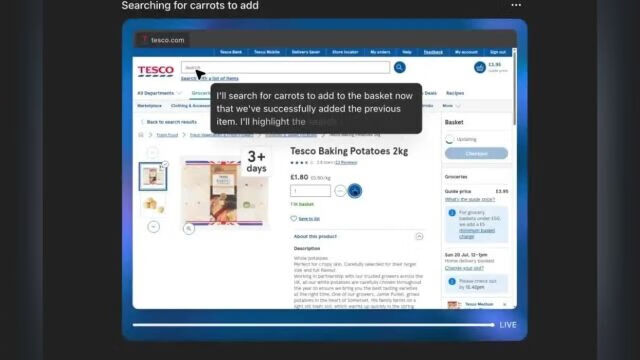Collapse the About this product section
The height and width of the screenshot is (360, 640).
click(x=419, y=237)
